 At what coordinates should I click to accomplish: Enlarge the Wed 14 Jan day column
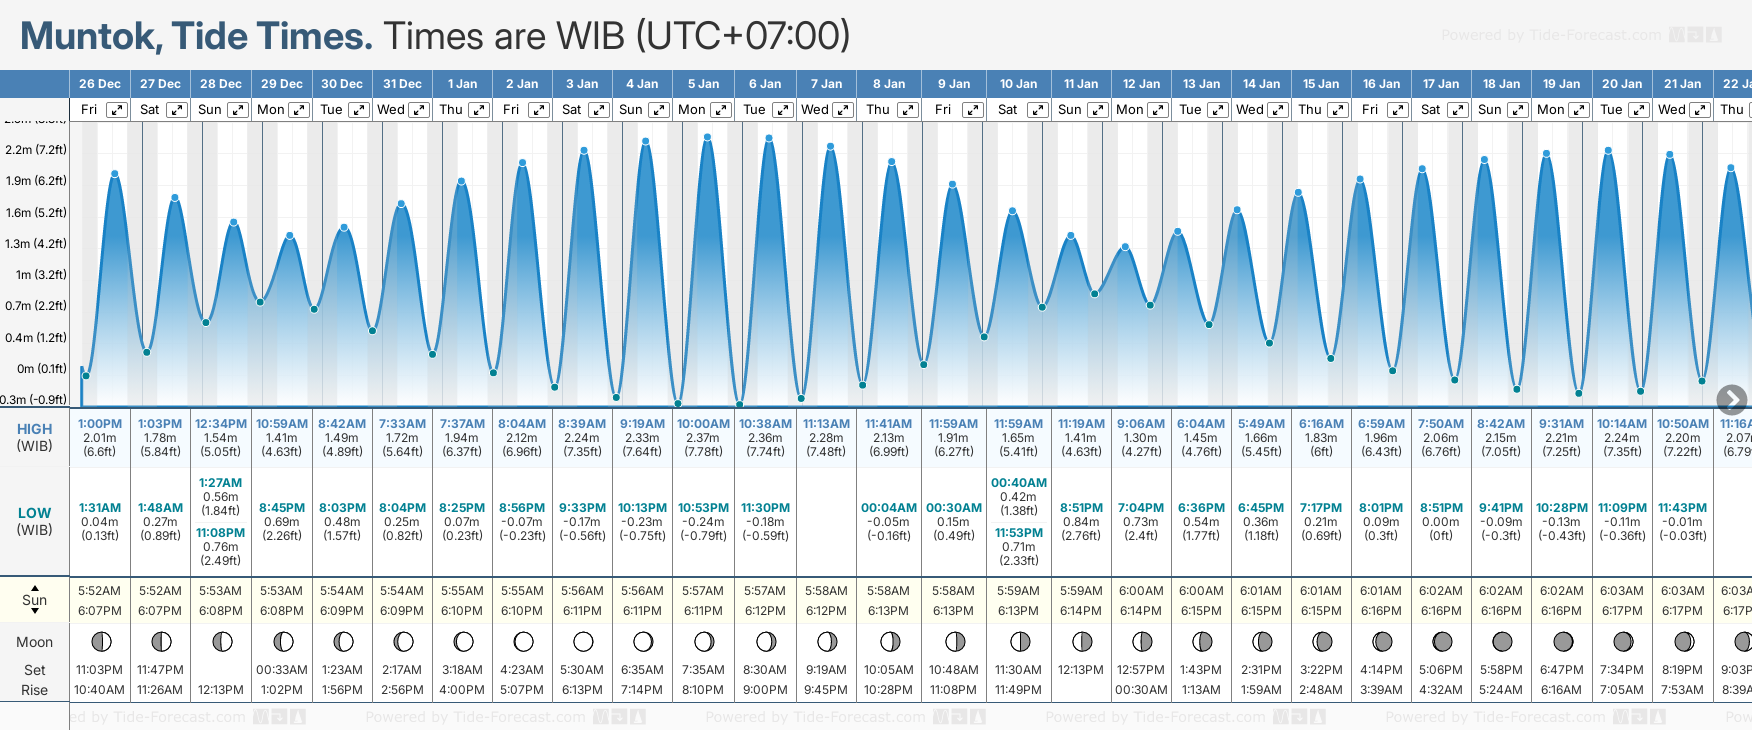(1278, 110)
